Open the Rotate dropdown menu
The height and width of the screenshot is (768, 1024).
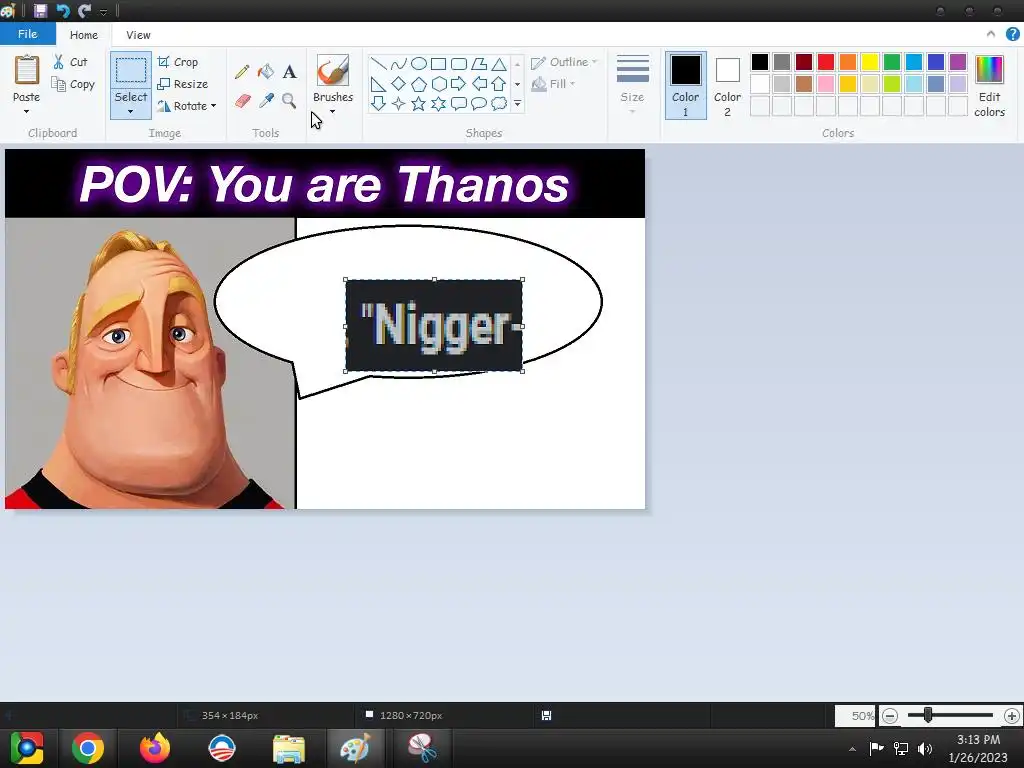[186, 106]
